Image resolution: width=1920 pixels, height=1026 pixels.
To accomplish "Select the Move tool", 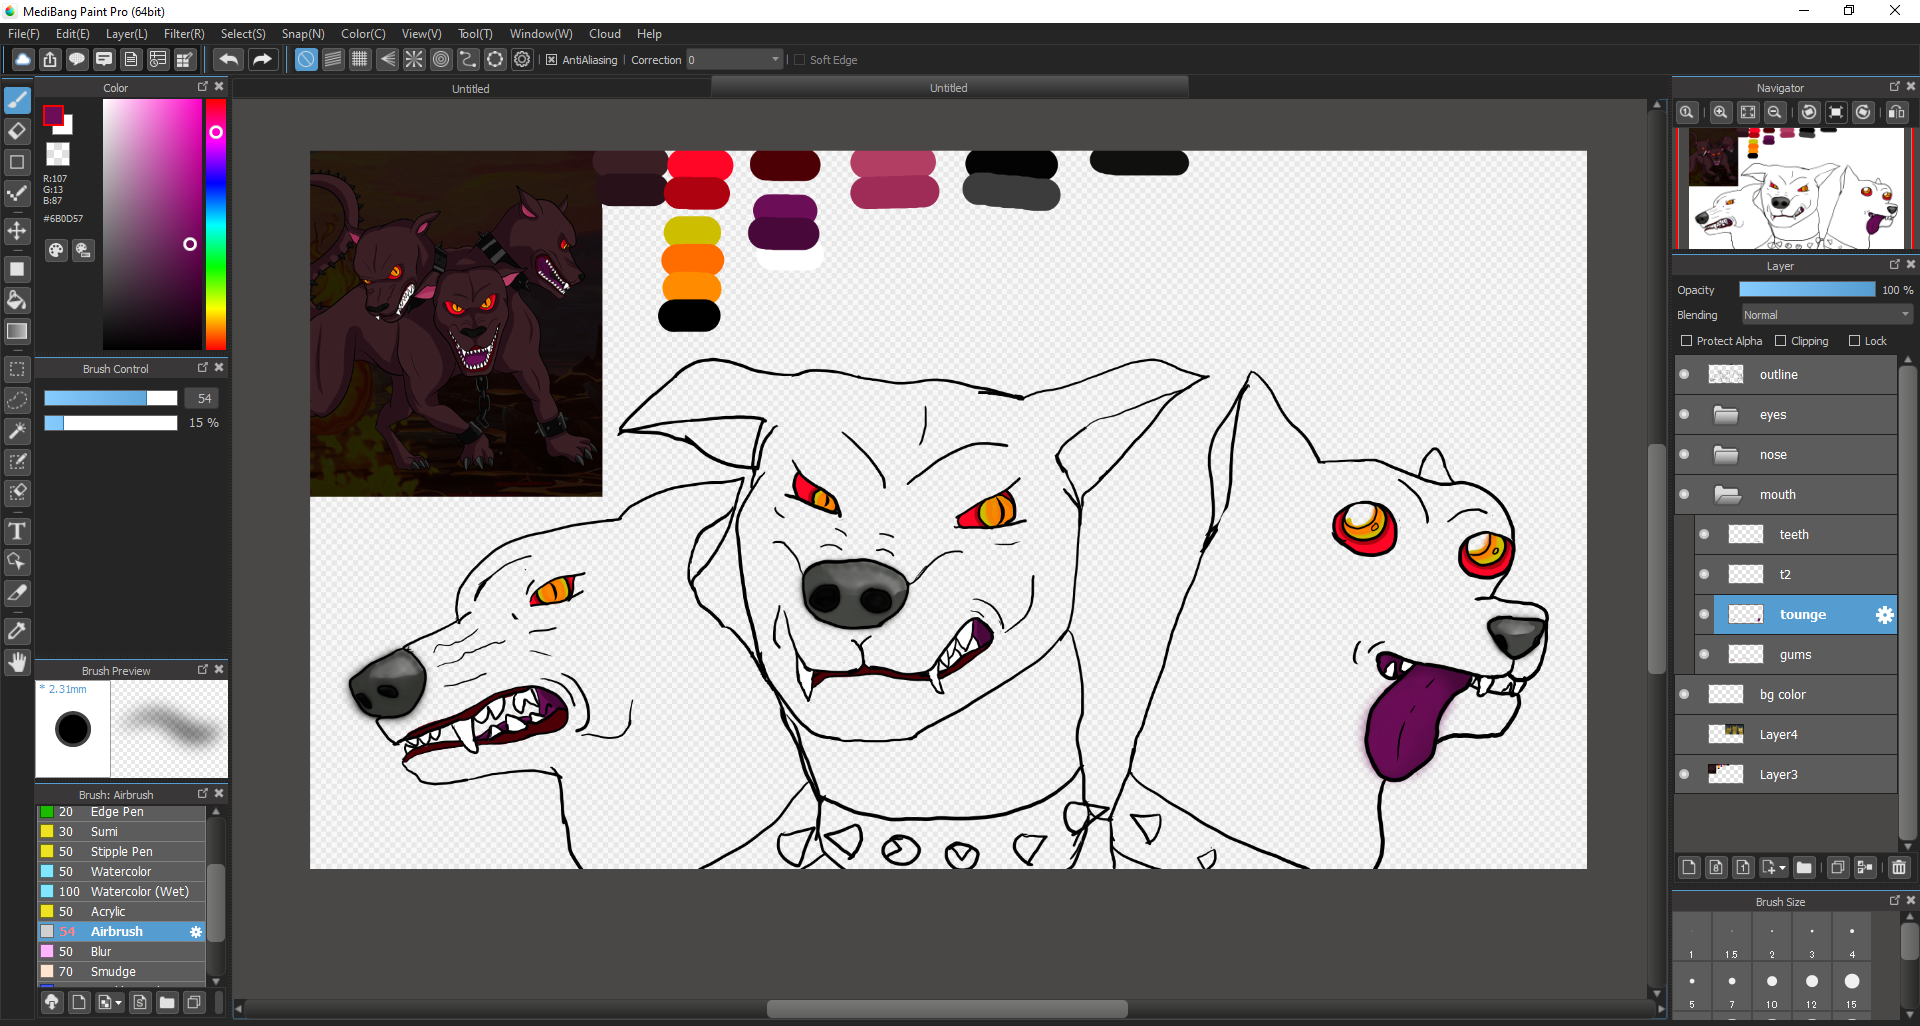I will tap(17, 231).
